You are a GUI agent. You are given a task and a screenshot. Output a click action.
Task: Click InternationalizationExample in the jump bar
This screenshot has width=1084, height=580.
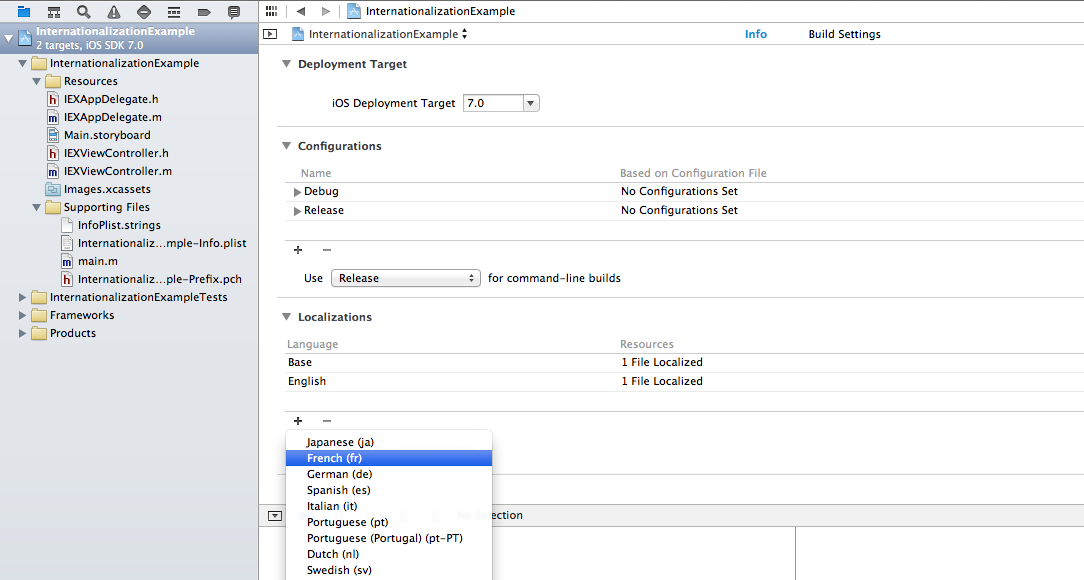440,11
